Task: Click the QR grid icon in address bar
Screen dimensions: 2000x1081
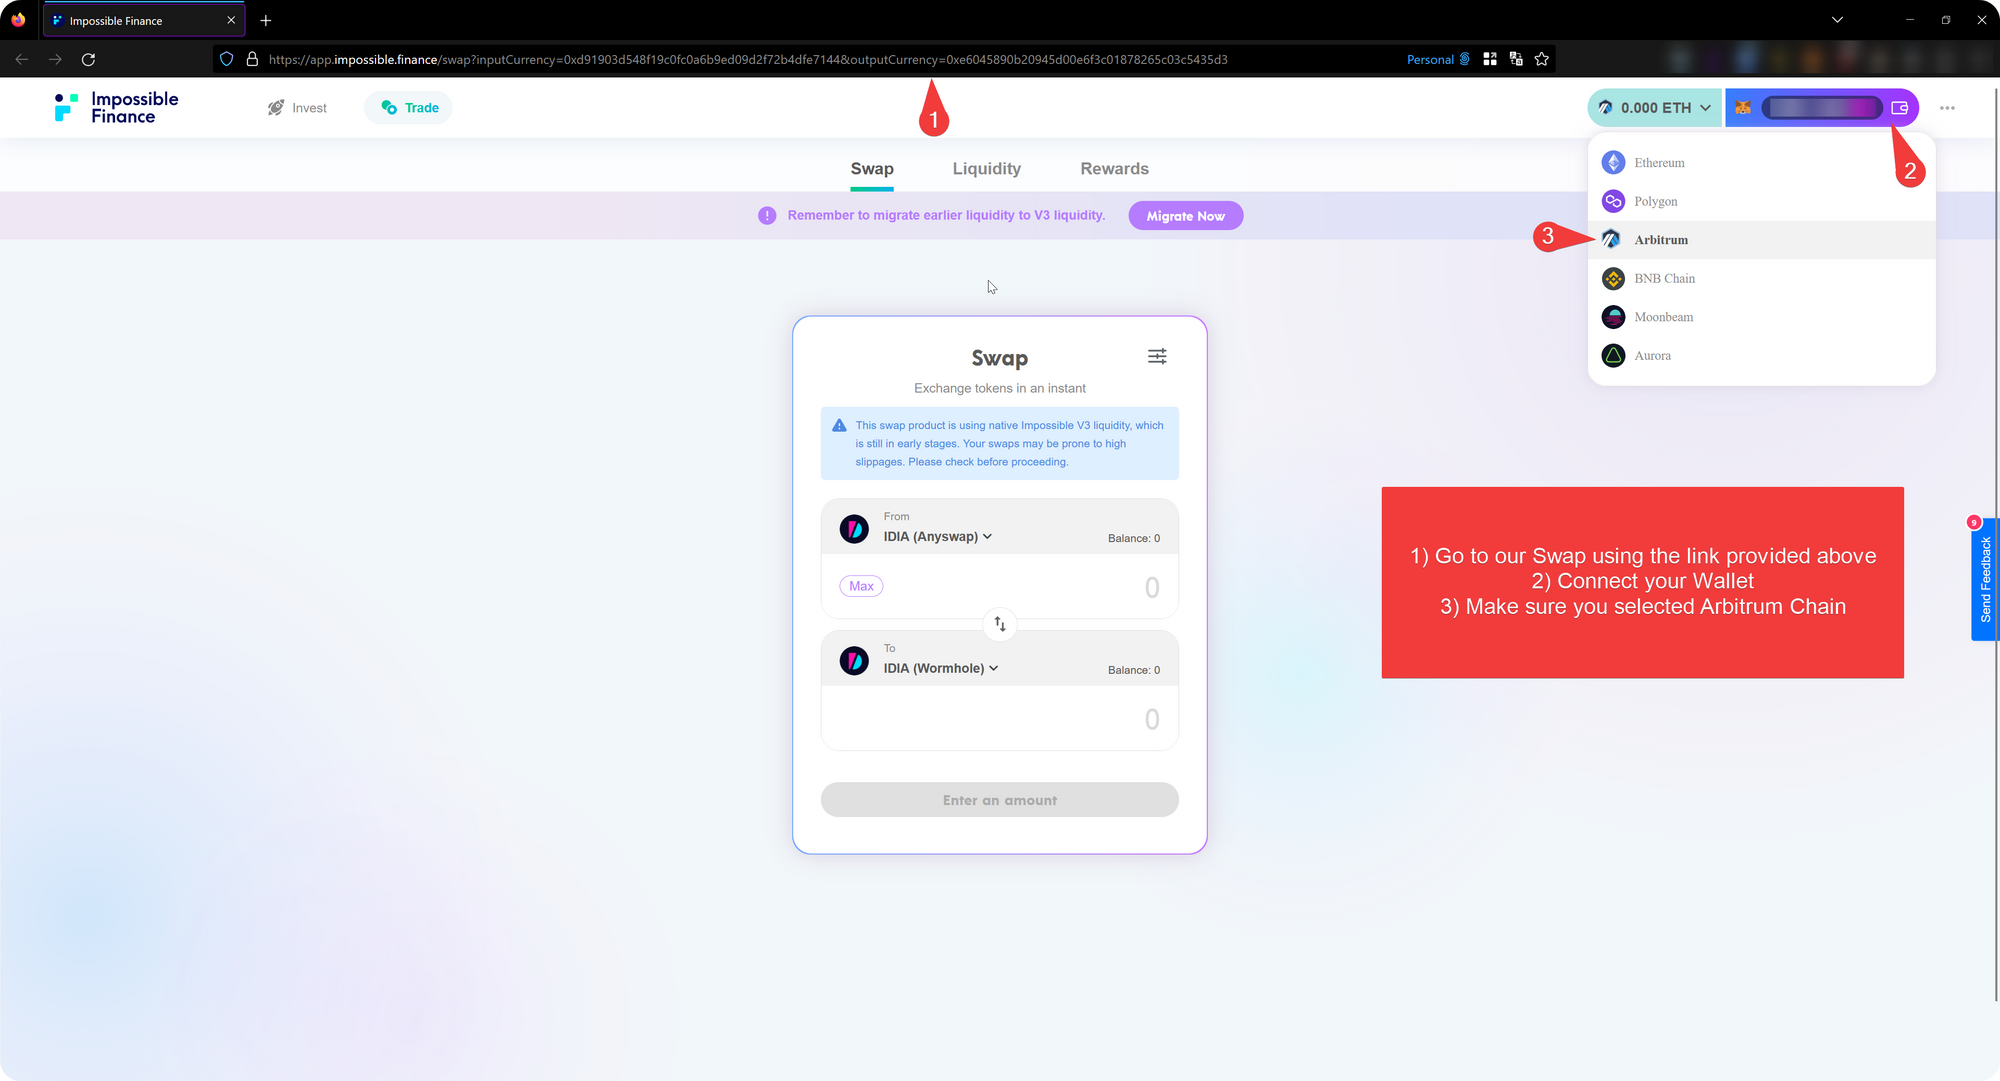Action: click(x=1490, y=59)
